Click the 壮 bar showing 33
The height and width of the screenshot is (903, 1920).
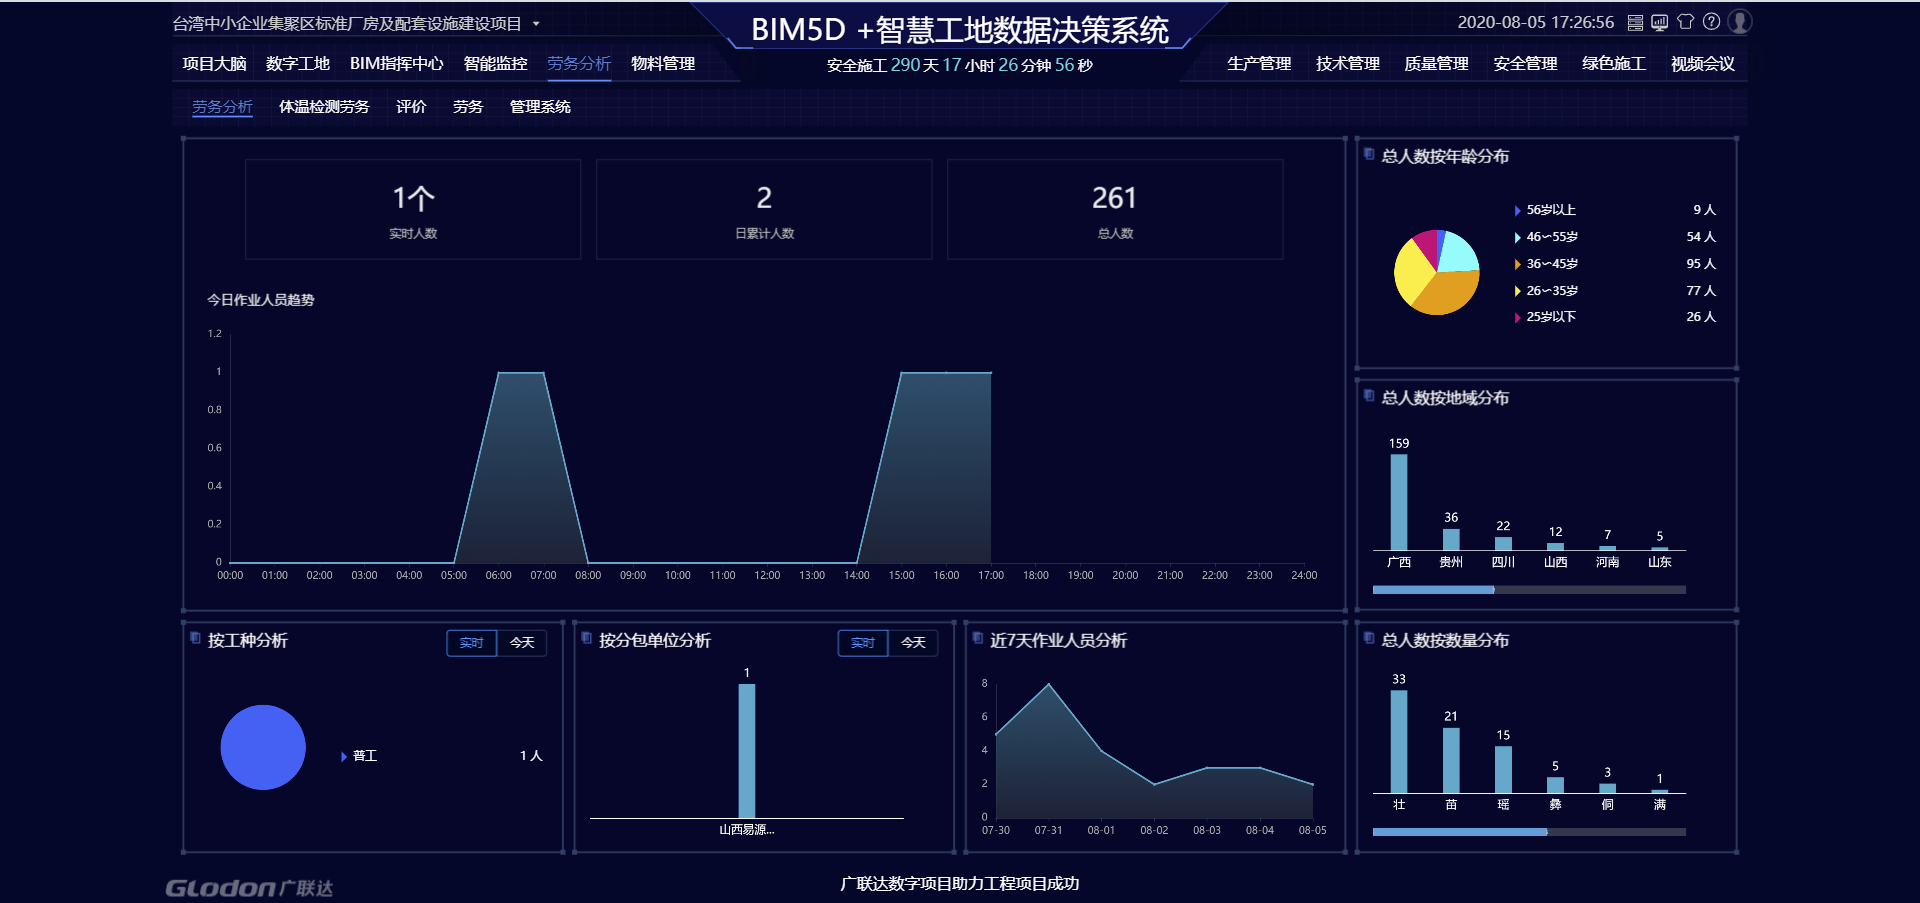pyautogui.click(x=1399, y=742)
